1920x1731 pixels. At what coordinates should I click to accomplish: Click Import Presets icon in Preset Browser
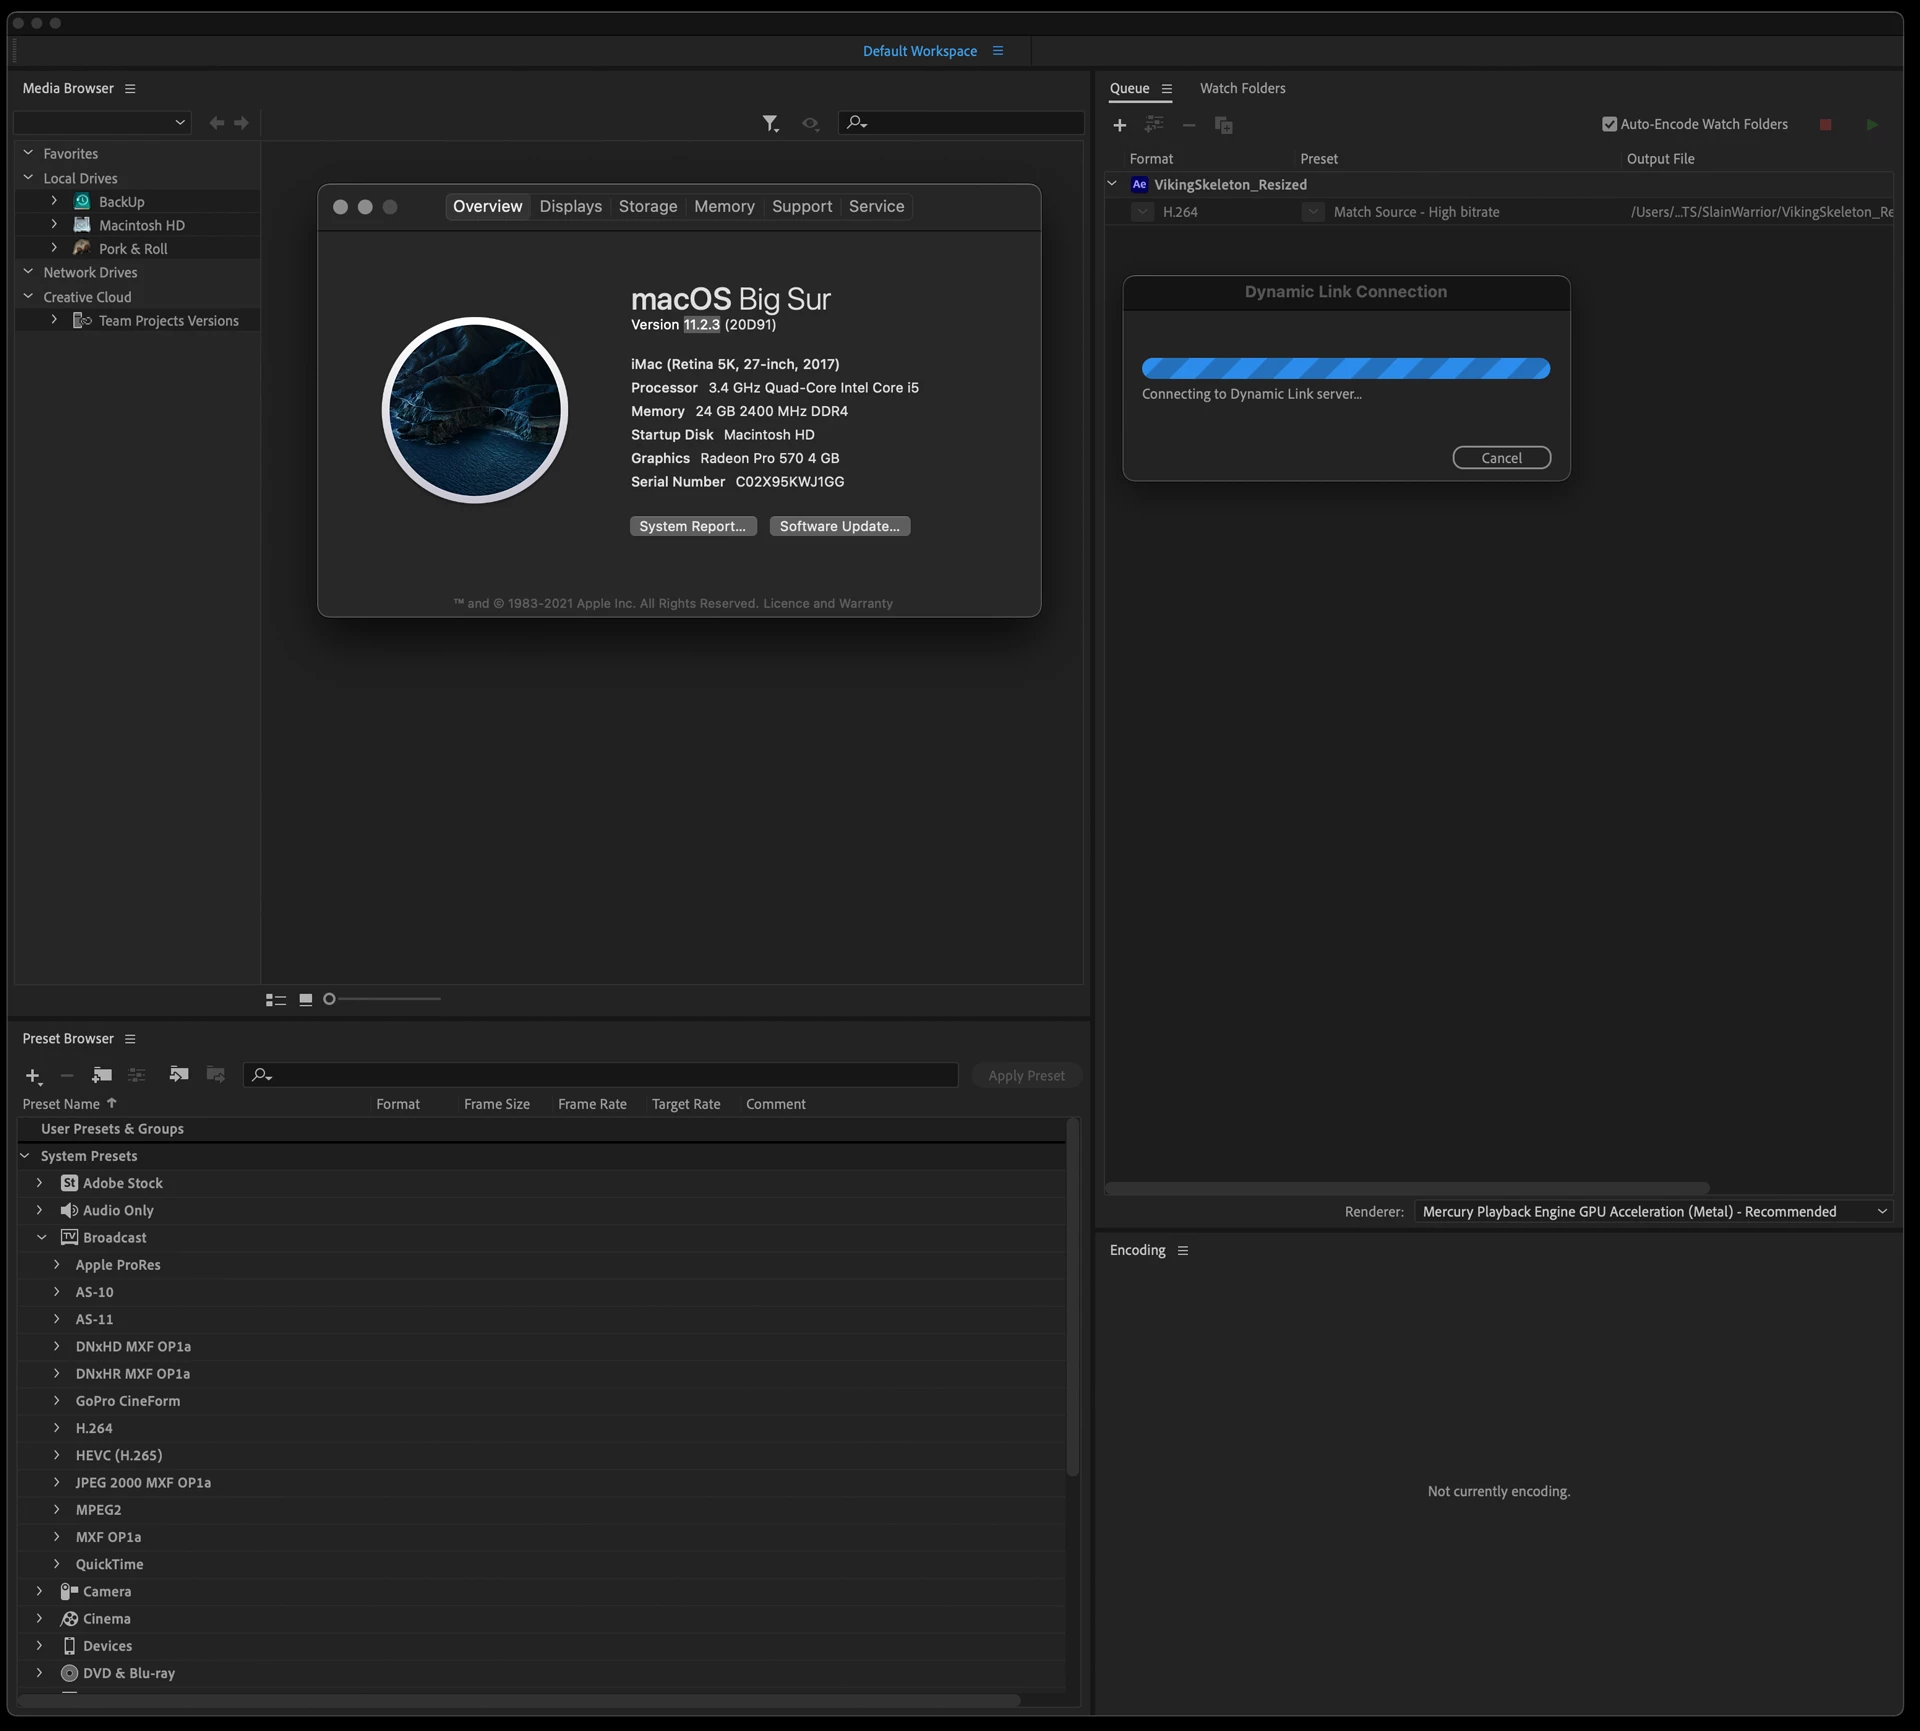click(x=179, y=1074)
